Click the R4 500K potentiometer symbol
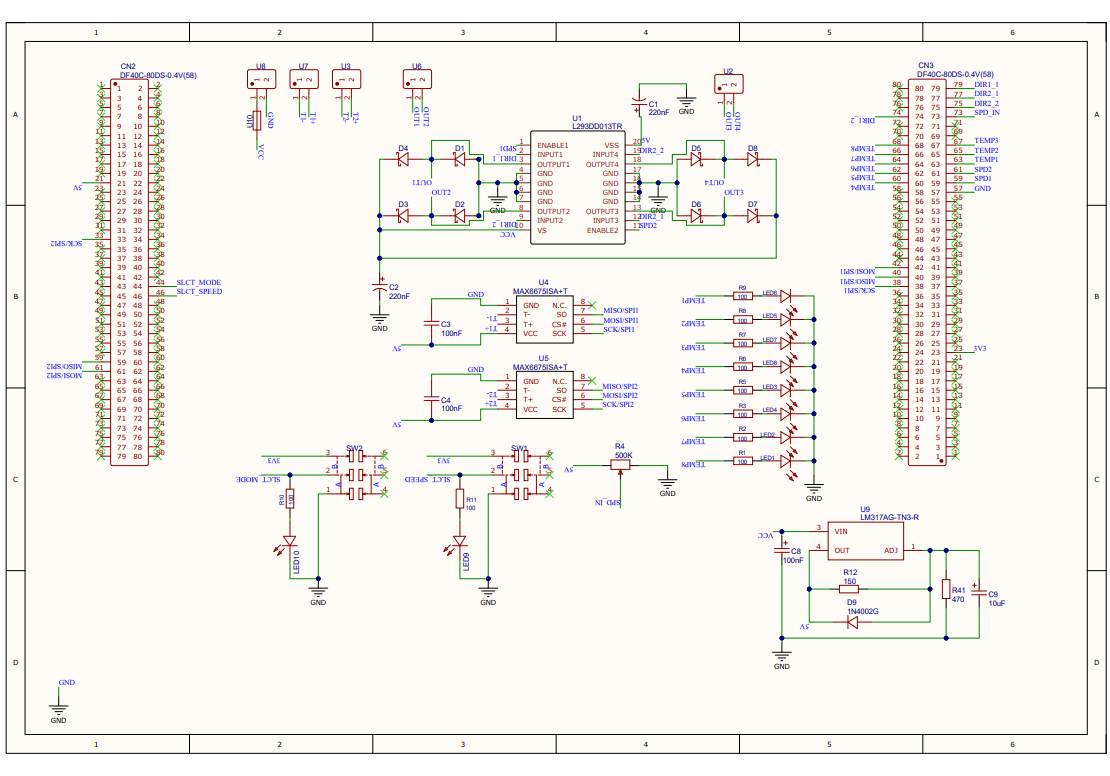The image size is (1110, 776). tap(620, 466)
